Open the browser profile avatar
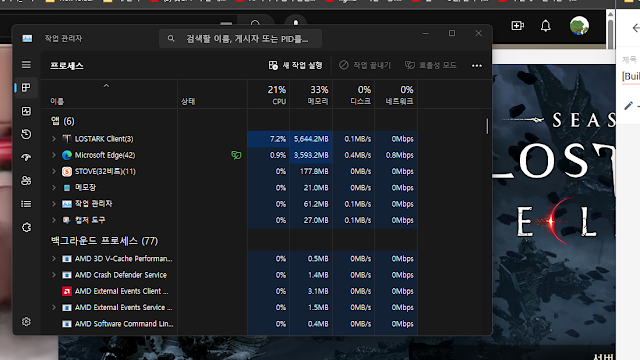The height and width of the screenshot is (360, 640). [x=579, y=26]
